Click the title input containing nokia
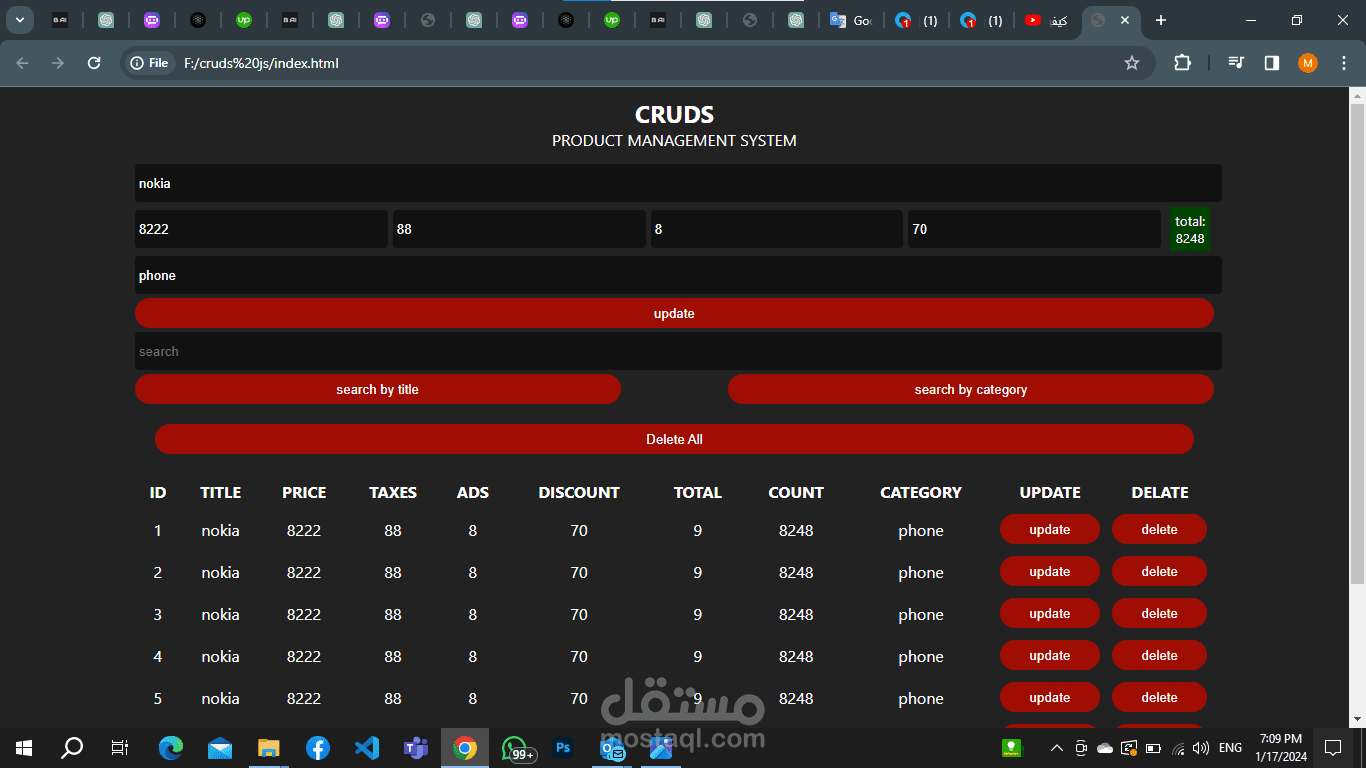 (x=678, y=183)
